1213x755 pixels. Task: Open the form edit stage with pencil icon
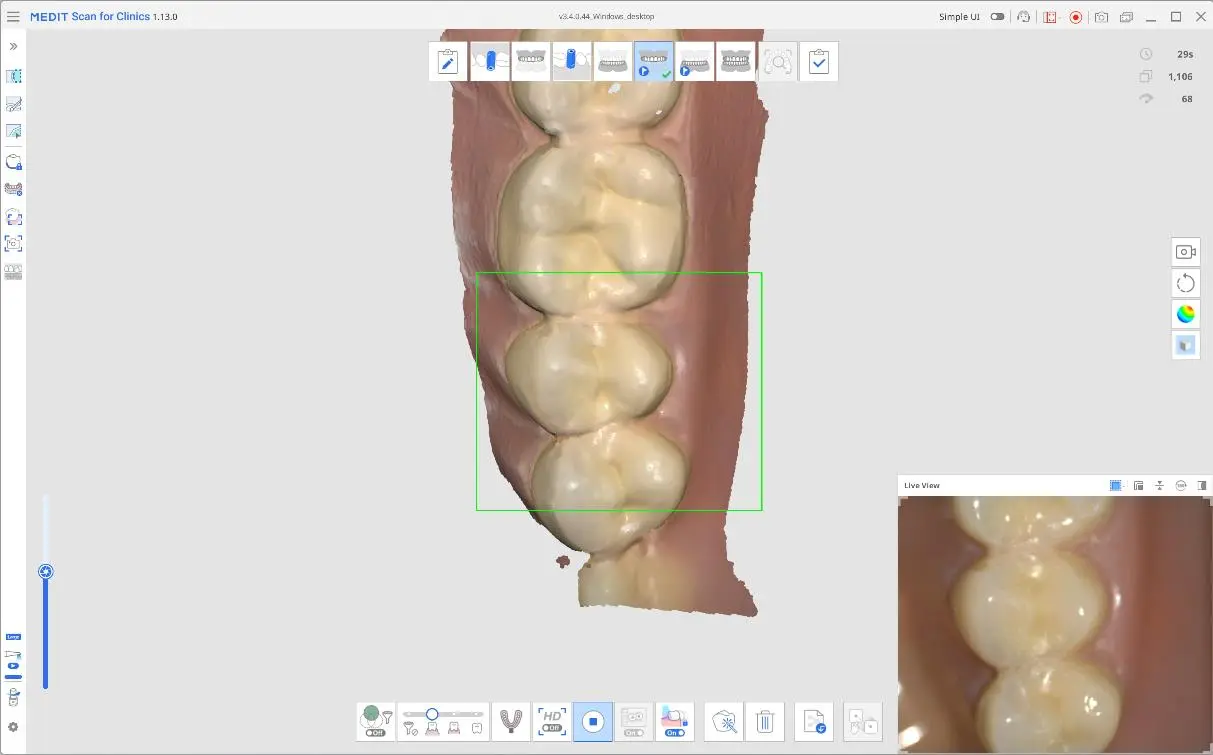pos(448,62)
